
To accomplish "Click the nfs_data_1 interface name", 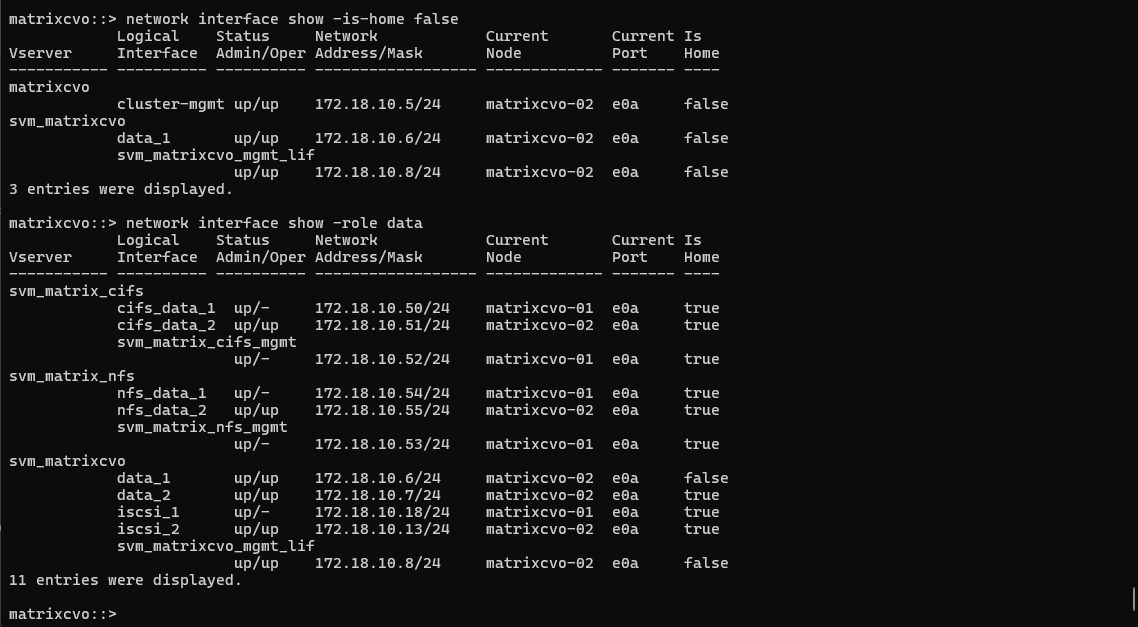I will (161, 393).
